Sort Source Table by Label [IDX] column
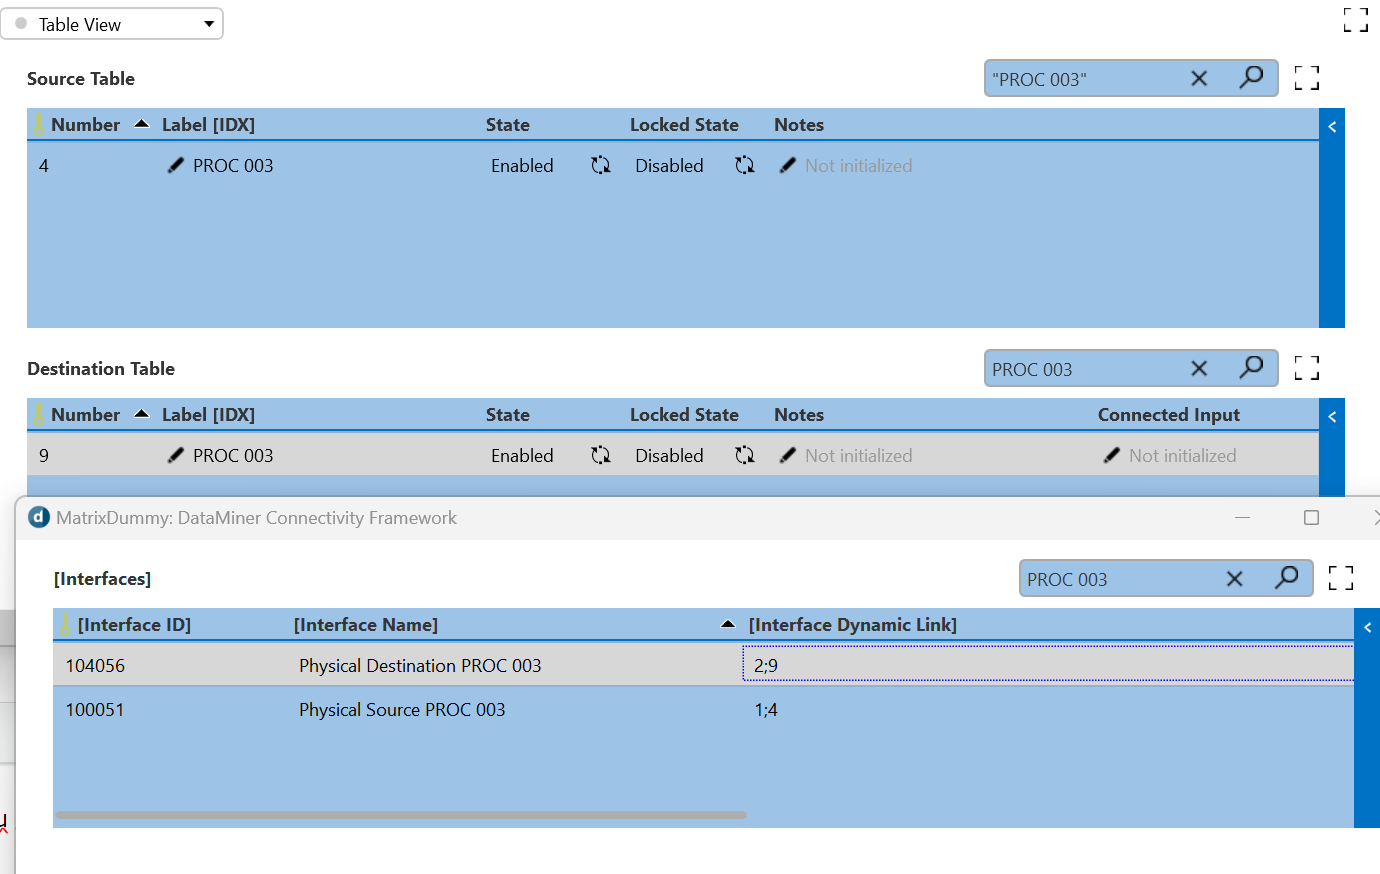1380x874 pixels. coord(208,125)
